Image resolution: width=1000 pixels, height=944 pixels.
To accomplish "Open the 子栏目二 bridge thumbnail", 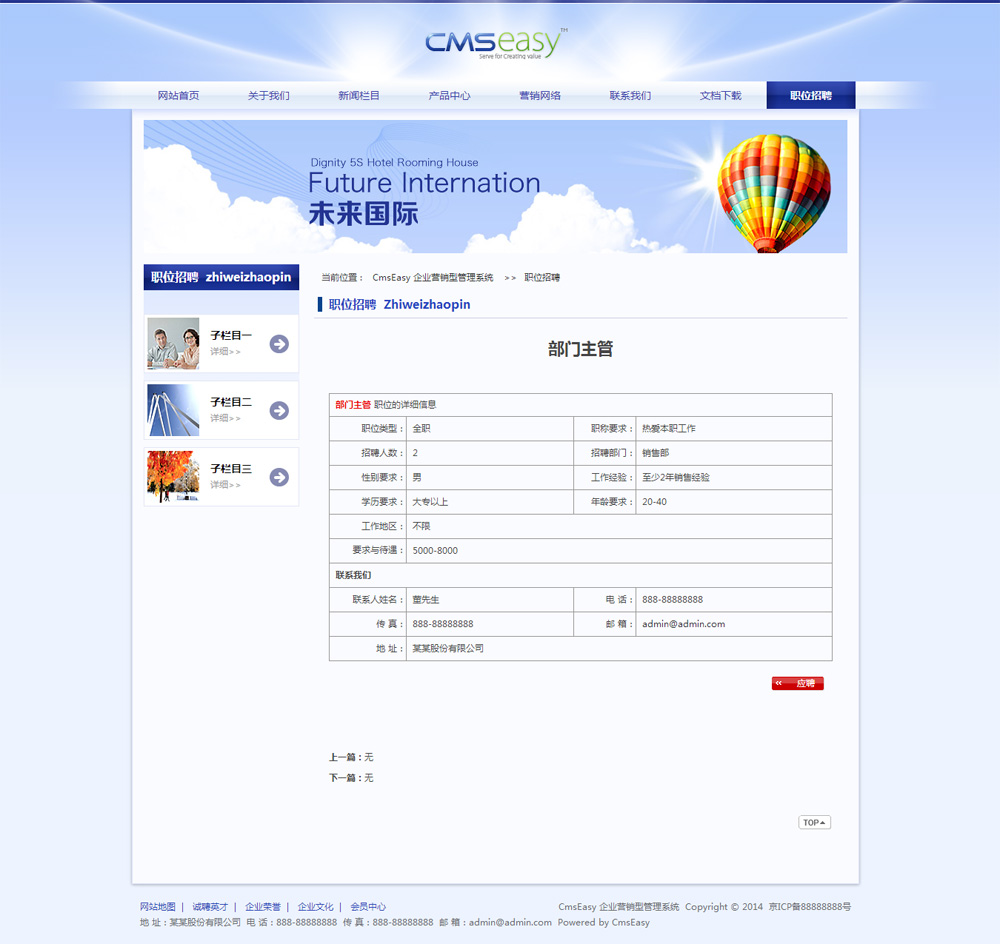I will click(173, 410).
